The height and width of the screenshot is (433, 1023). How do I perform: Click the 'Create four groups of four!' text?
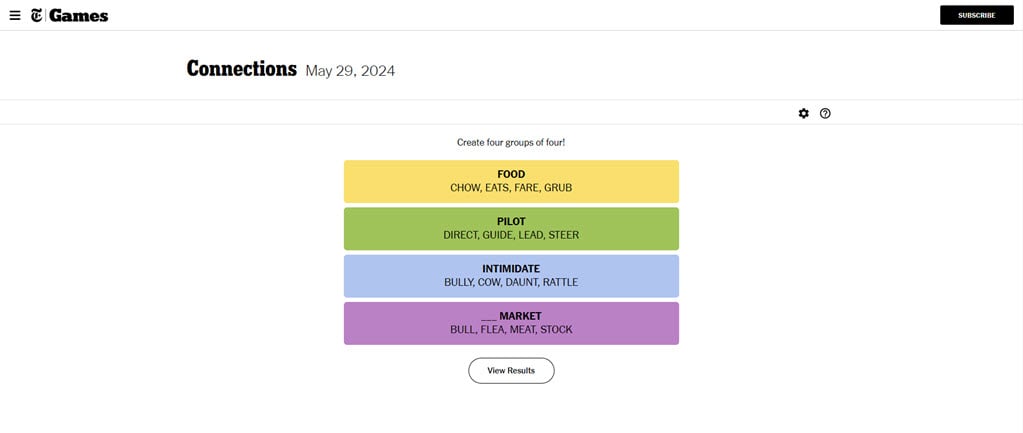pos(511,142)
